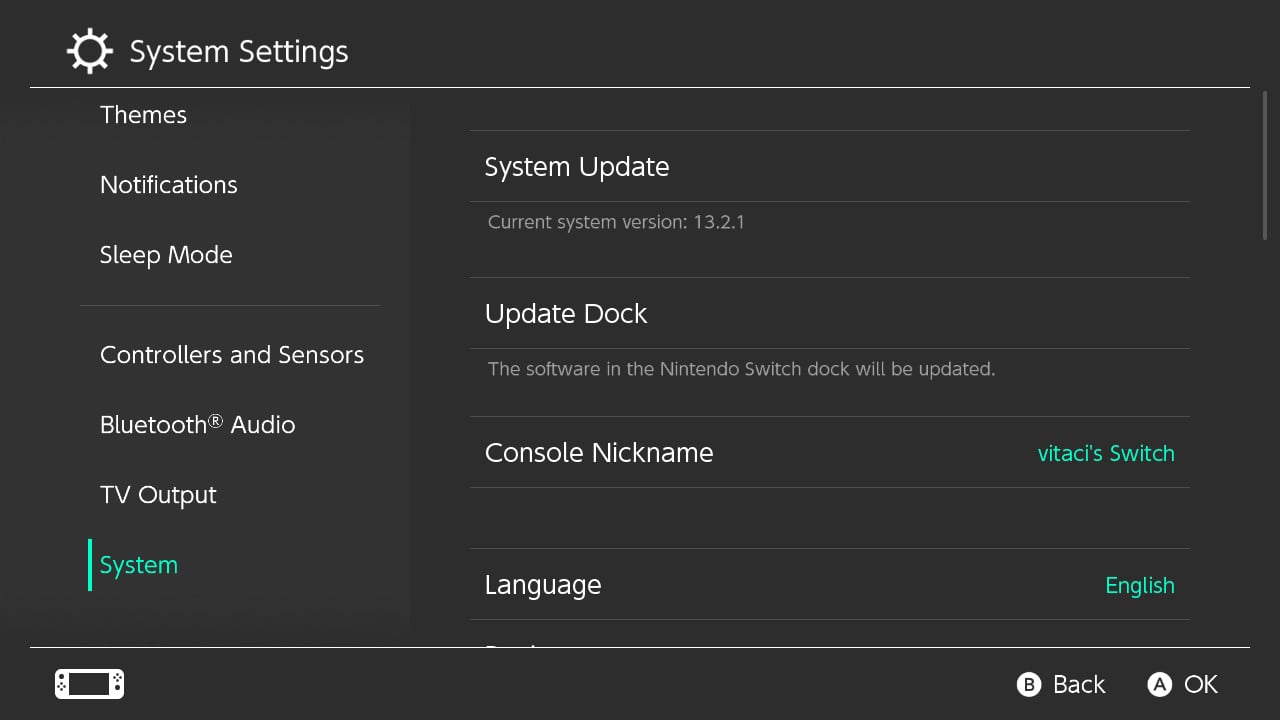Image resolution: width=1280 pixels, height=720 pixels.
Task: Click the System Settings gear icon
Action: 89,51
